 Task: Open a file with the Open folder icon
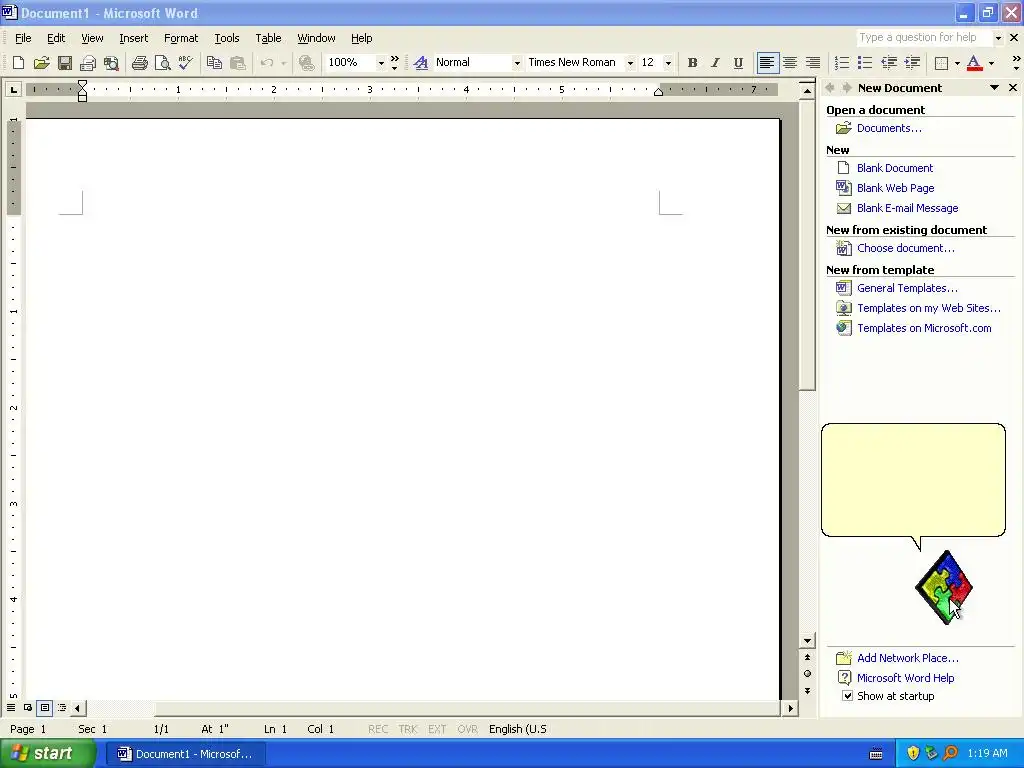[x=42, y=63]
